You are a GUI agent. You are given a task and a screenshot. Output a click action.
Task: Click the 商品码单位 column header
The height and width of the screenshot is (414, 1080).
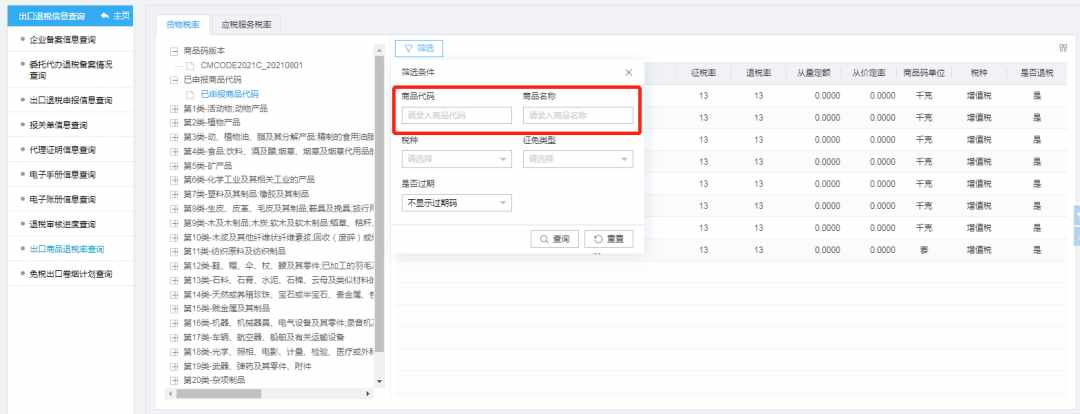(924, 73)
